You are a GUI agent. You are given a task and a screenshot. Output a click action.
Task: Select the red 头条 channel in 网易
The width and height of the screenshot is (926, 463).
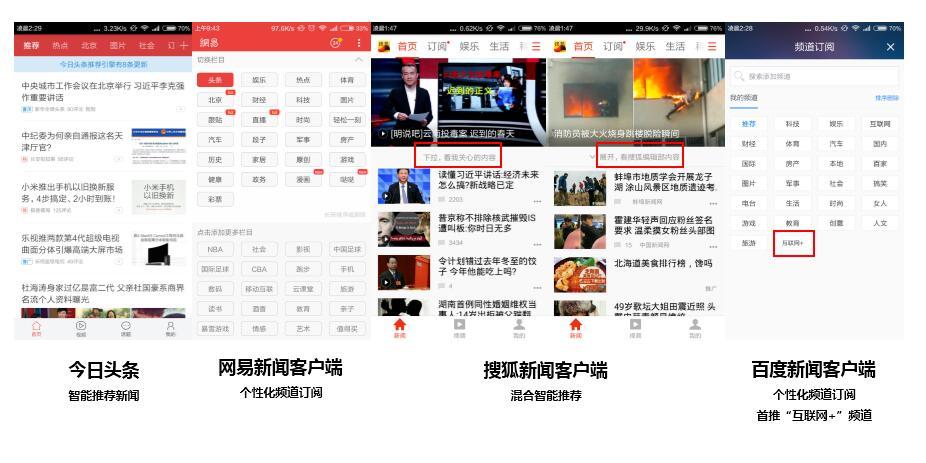click(215, 80)
